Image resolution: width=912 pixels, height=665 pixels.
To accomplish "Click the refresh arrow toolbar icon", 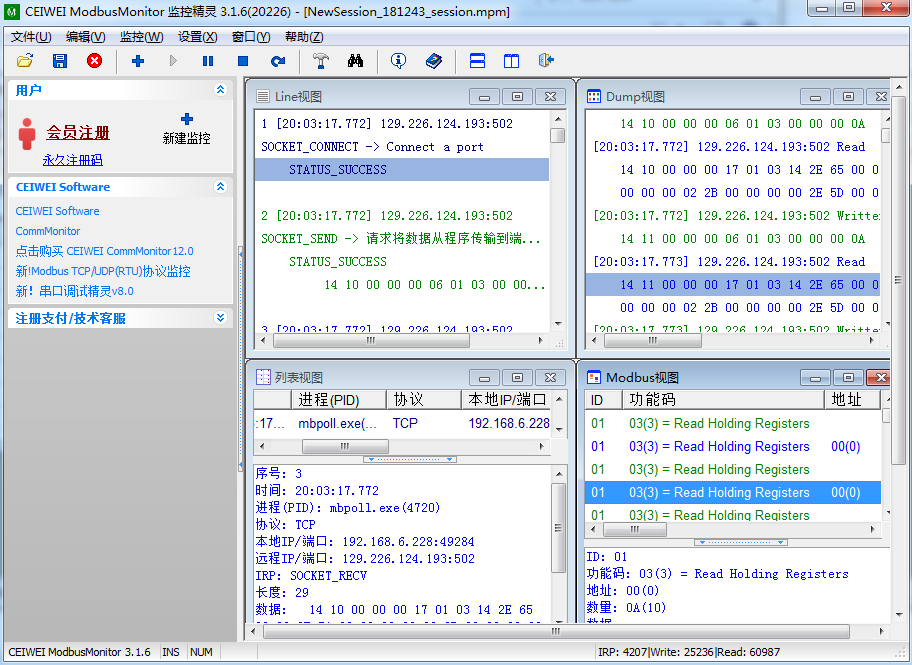I will click(278, 61).
